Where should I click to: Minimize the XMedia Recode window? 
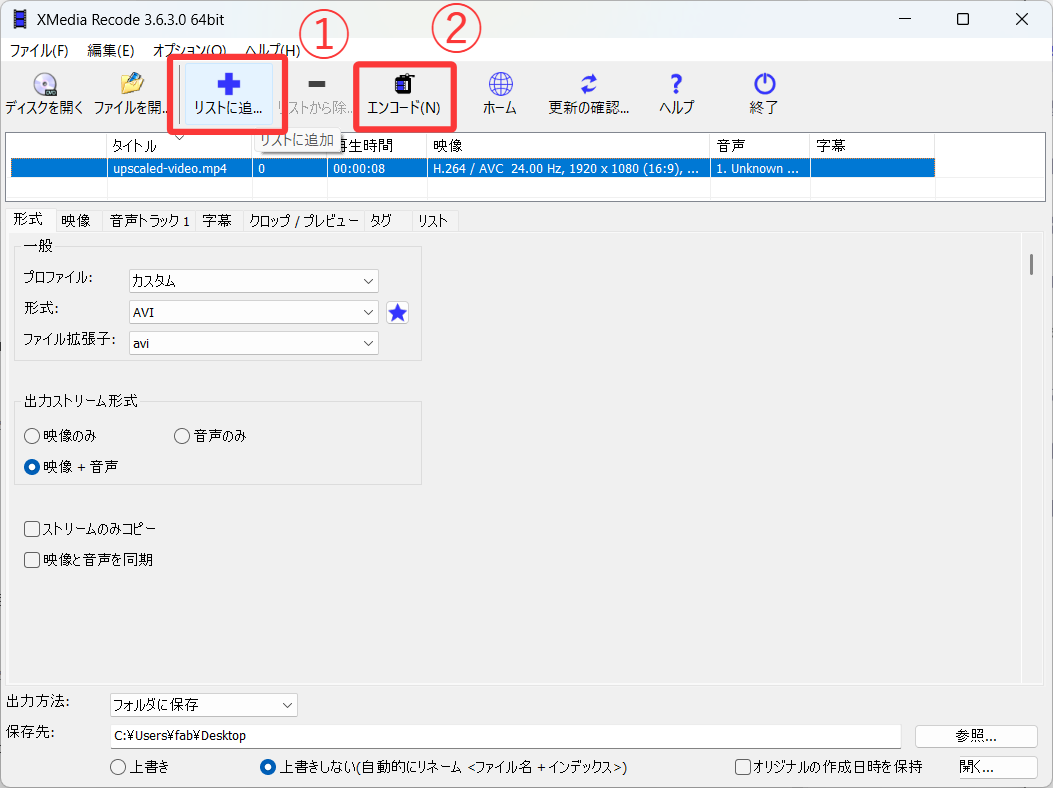coord(905,19)
